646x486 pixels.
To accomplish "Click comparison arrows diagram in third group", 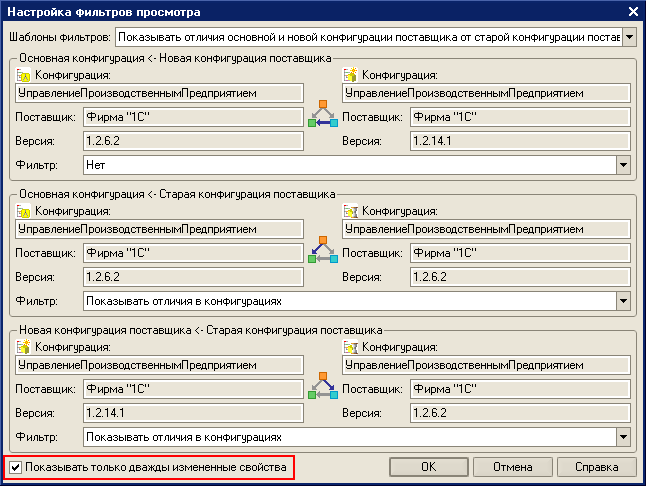I will [x=323, y=386].
